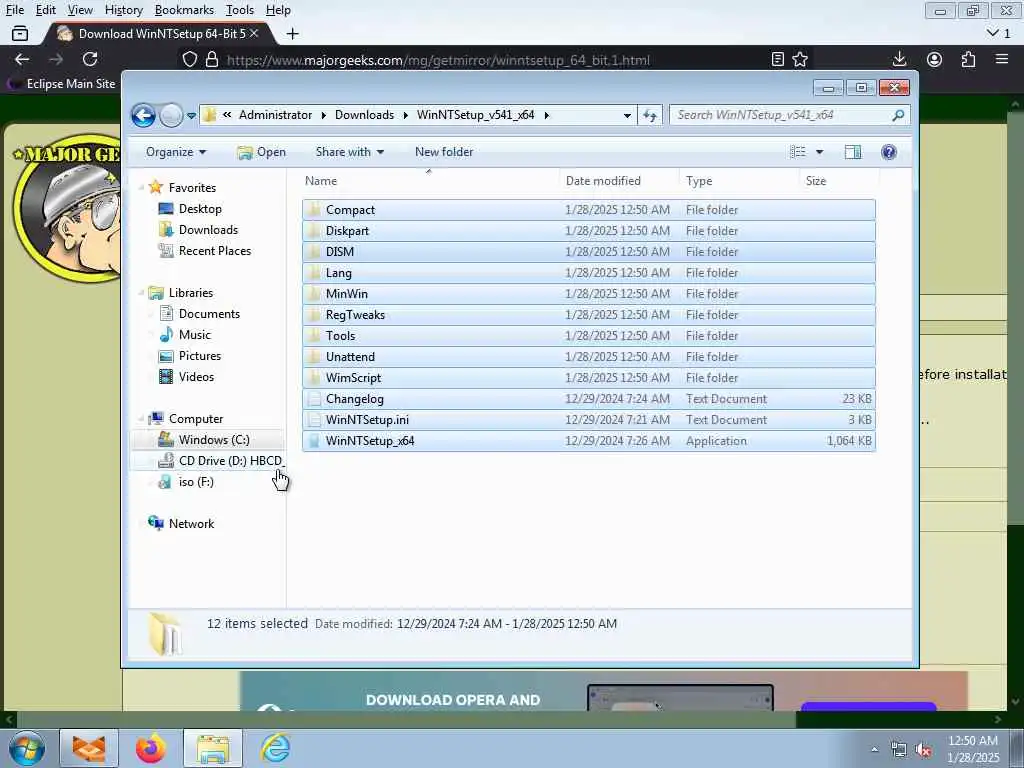Open the view options dropdown arrow

coord(820,152)
